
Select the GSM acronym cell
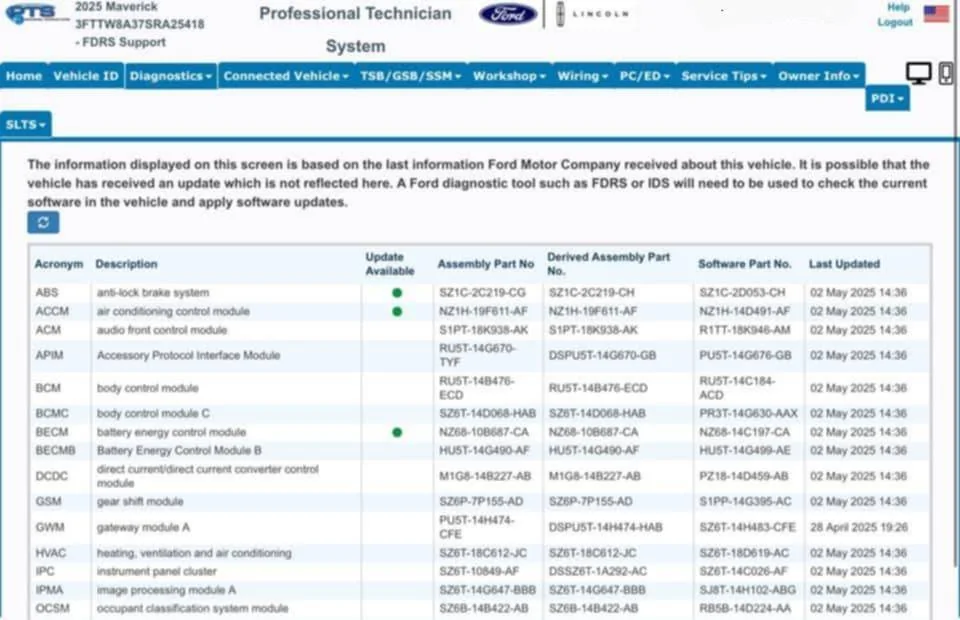click(x=48, y=501)
